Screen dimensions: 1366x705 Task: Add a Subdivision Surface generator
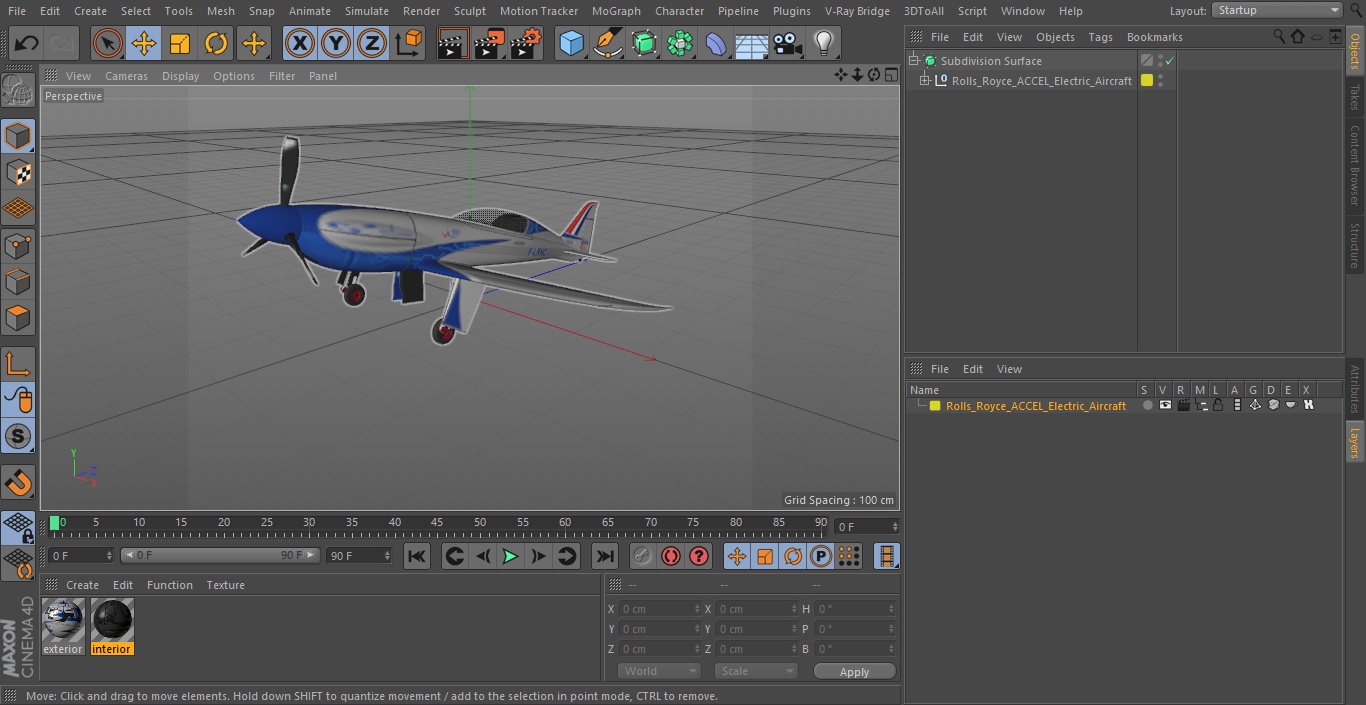click(x=644, y=43)
